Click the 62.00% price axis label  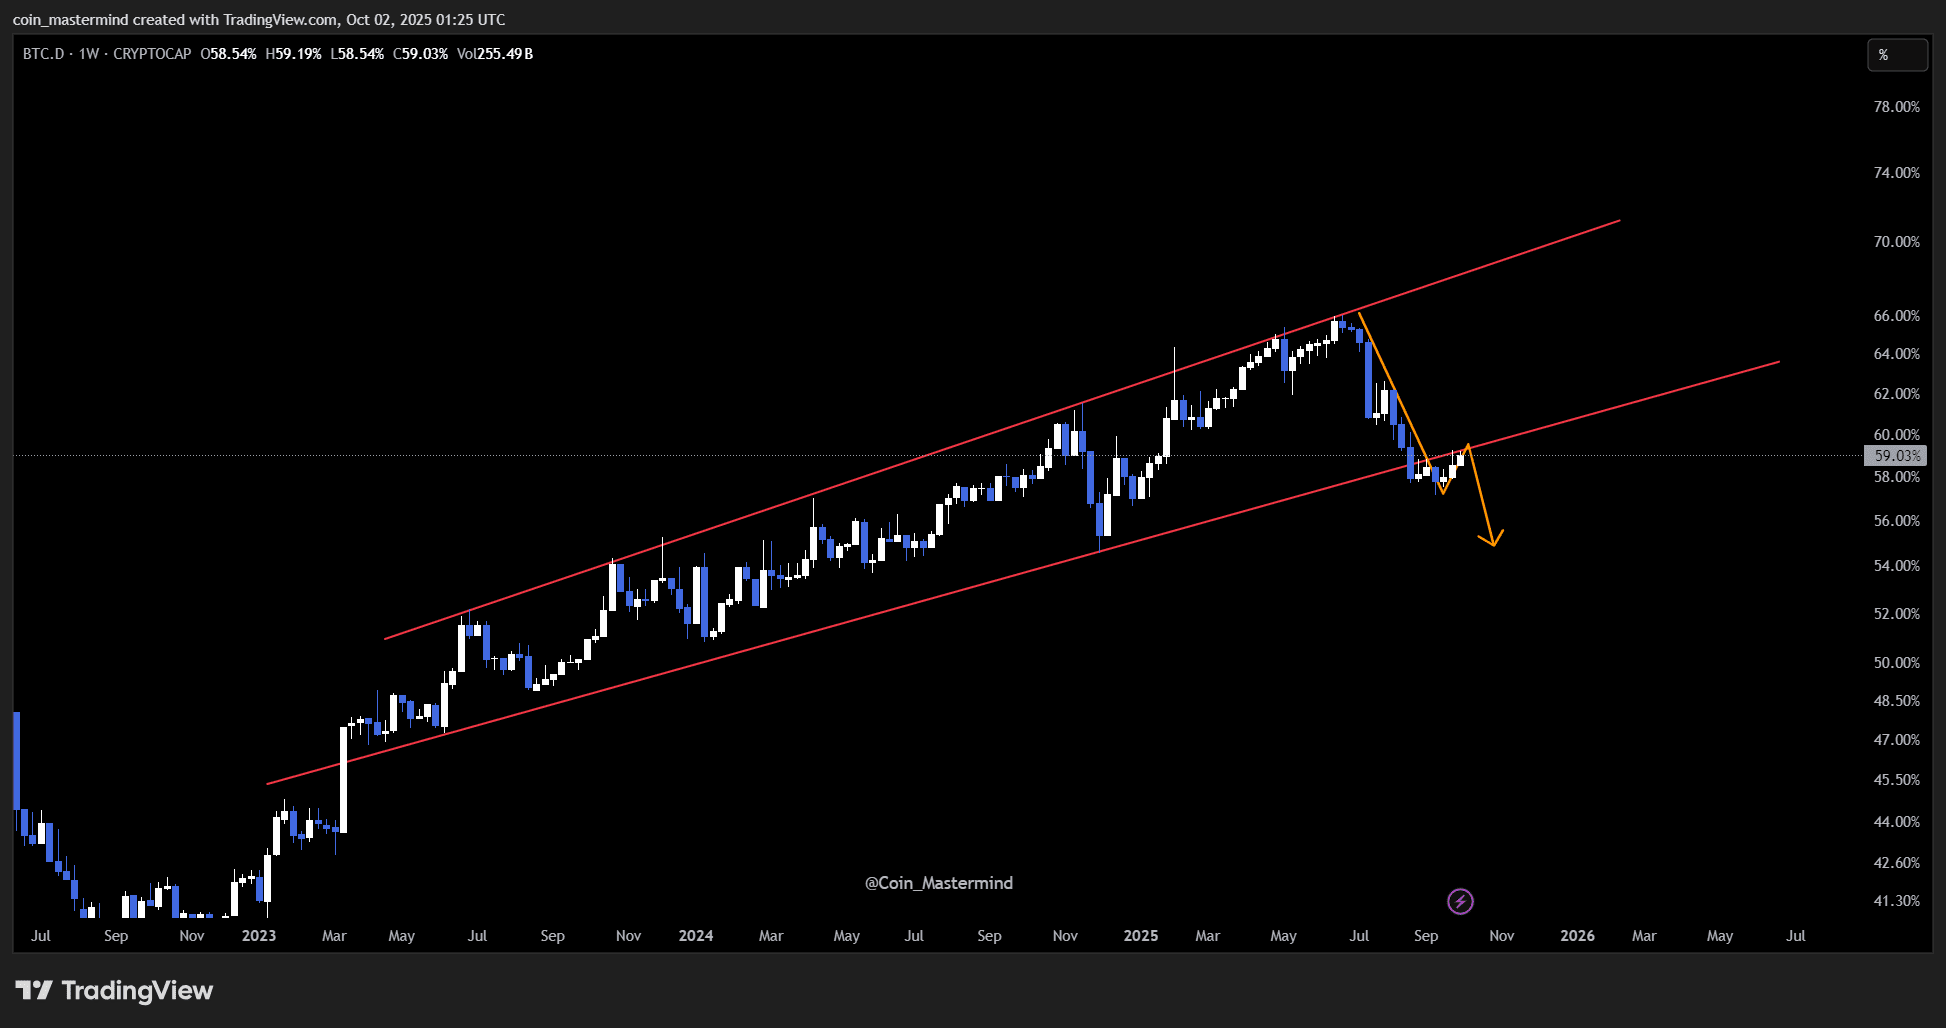pyautogui.click(x=1897, y=394)
